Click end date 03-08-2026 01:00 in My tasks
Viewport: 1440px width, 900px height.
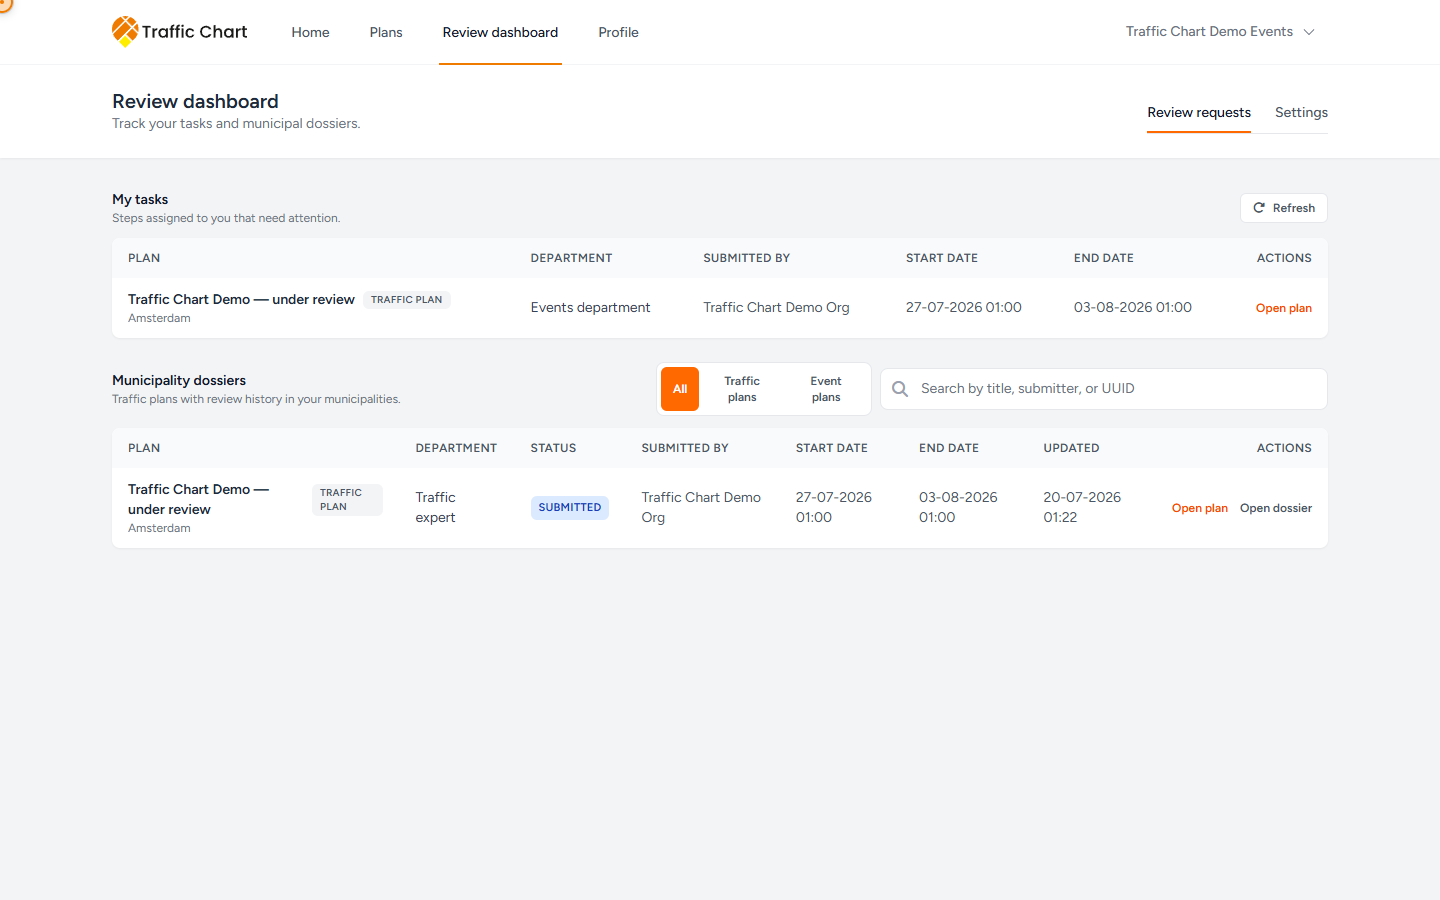pyautogui.click(x=1132, y=308)
